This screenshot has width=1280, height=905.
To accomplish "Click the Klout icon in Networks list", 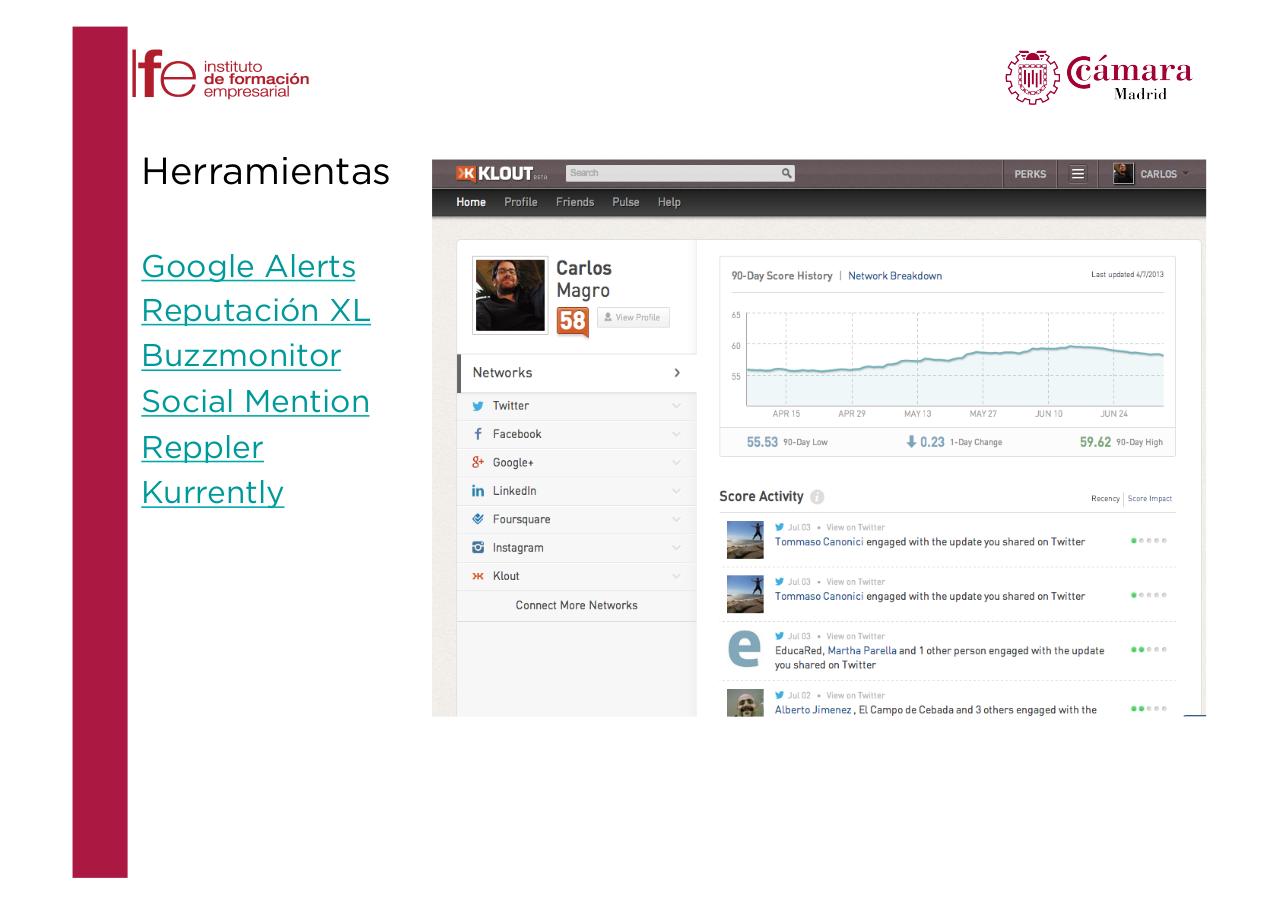I will 477,576.
